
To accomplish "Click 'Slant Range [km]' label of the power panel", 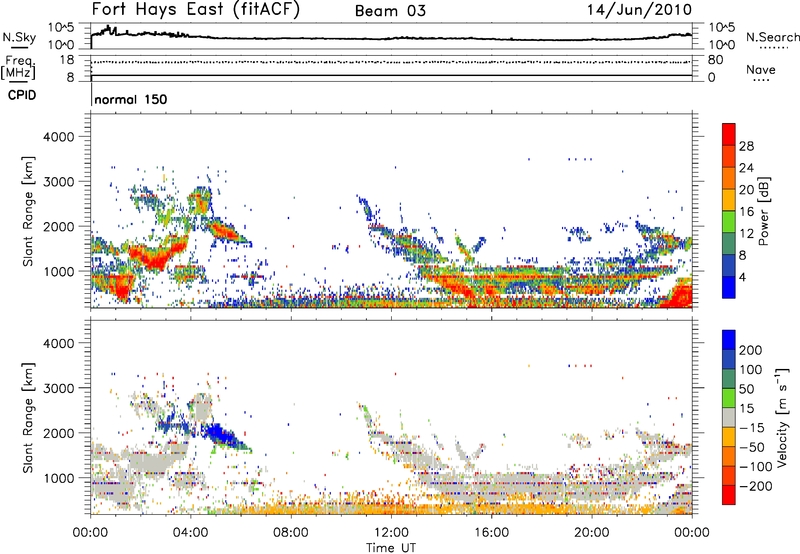I will (x=28, y=211).
